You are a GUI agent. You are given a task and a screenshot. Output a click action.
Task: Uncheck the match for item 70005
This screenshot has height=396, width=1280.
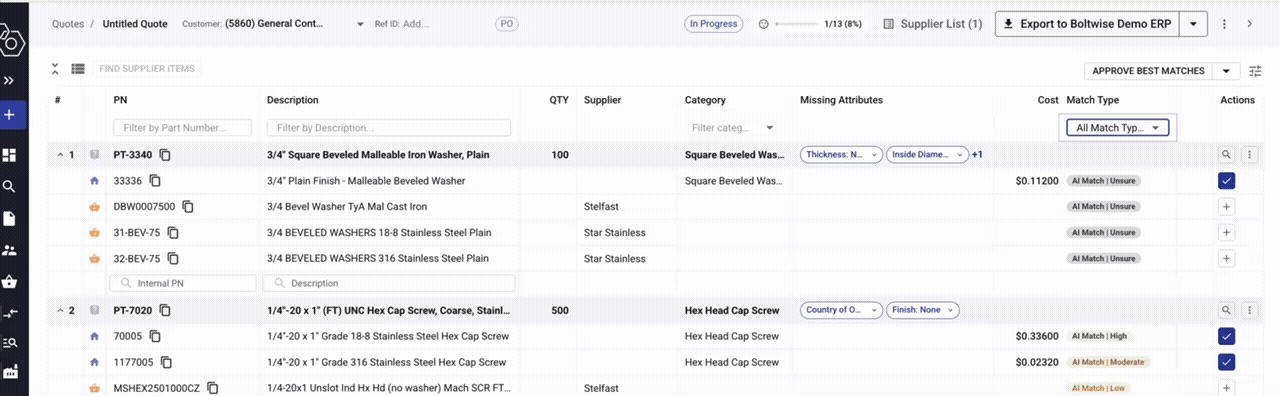pos(1227,337)
